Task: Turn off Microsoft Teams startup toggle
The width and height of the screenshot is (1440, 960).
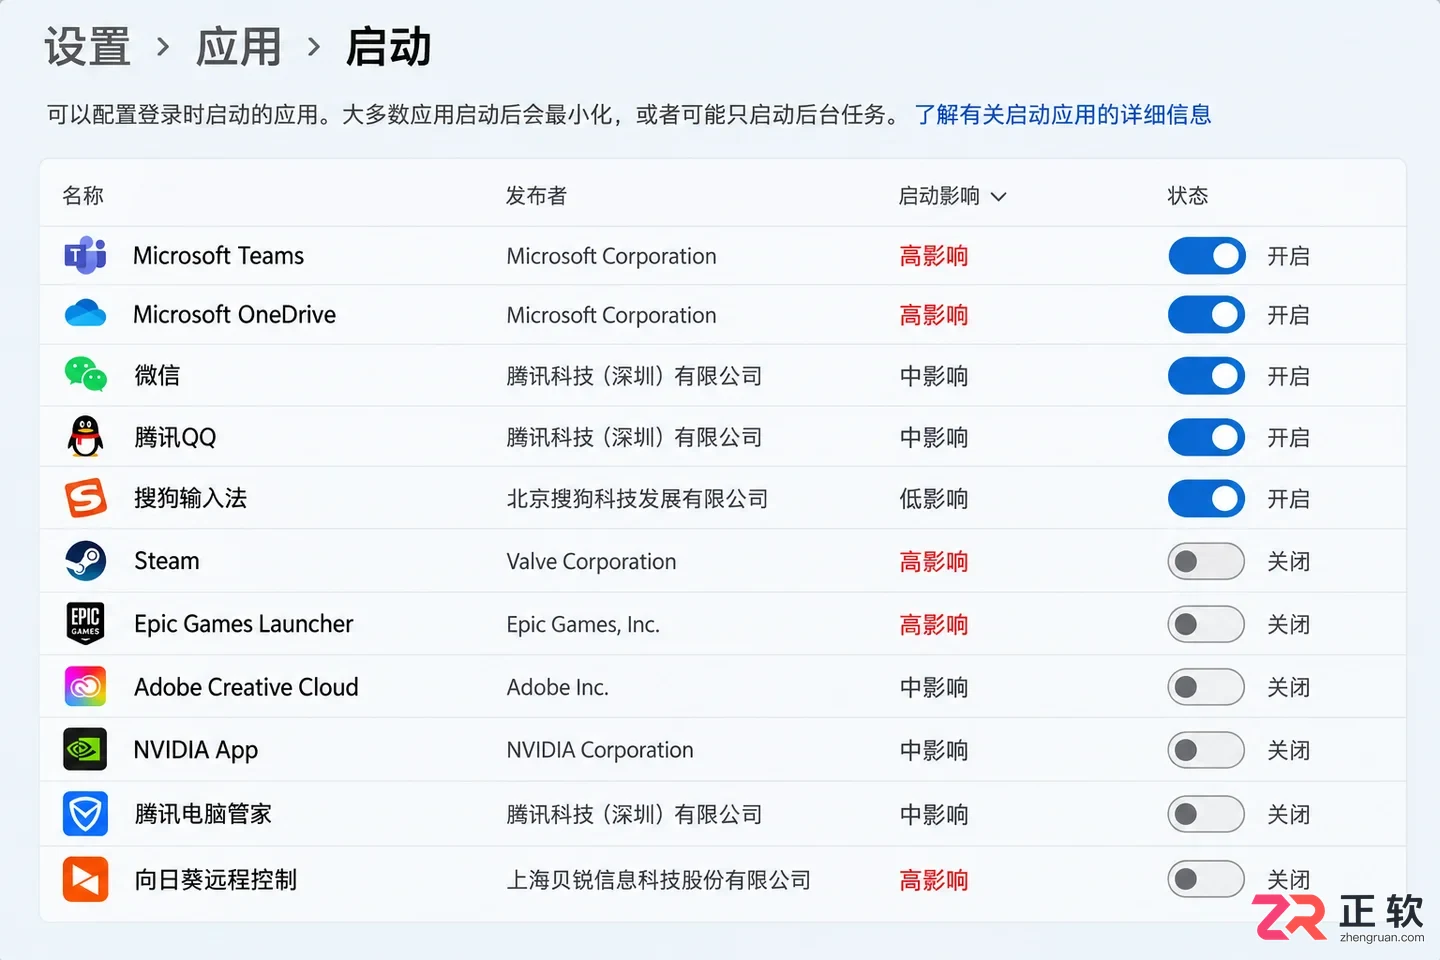Action: point(1207,256)
